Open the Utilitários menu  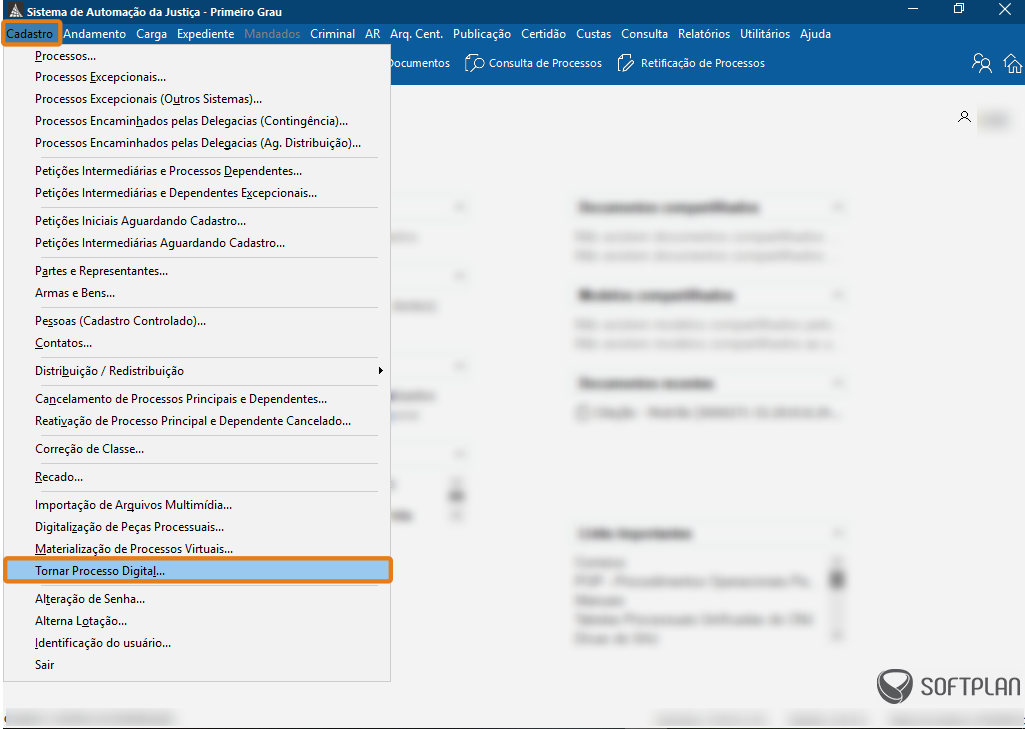click(765, 33)
